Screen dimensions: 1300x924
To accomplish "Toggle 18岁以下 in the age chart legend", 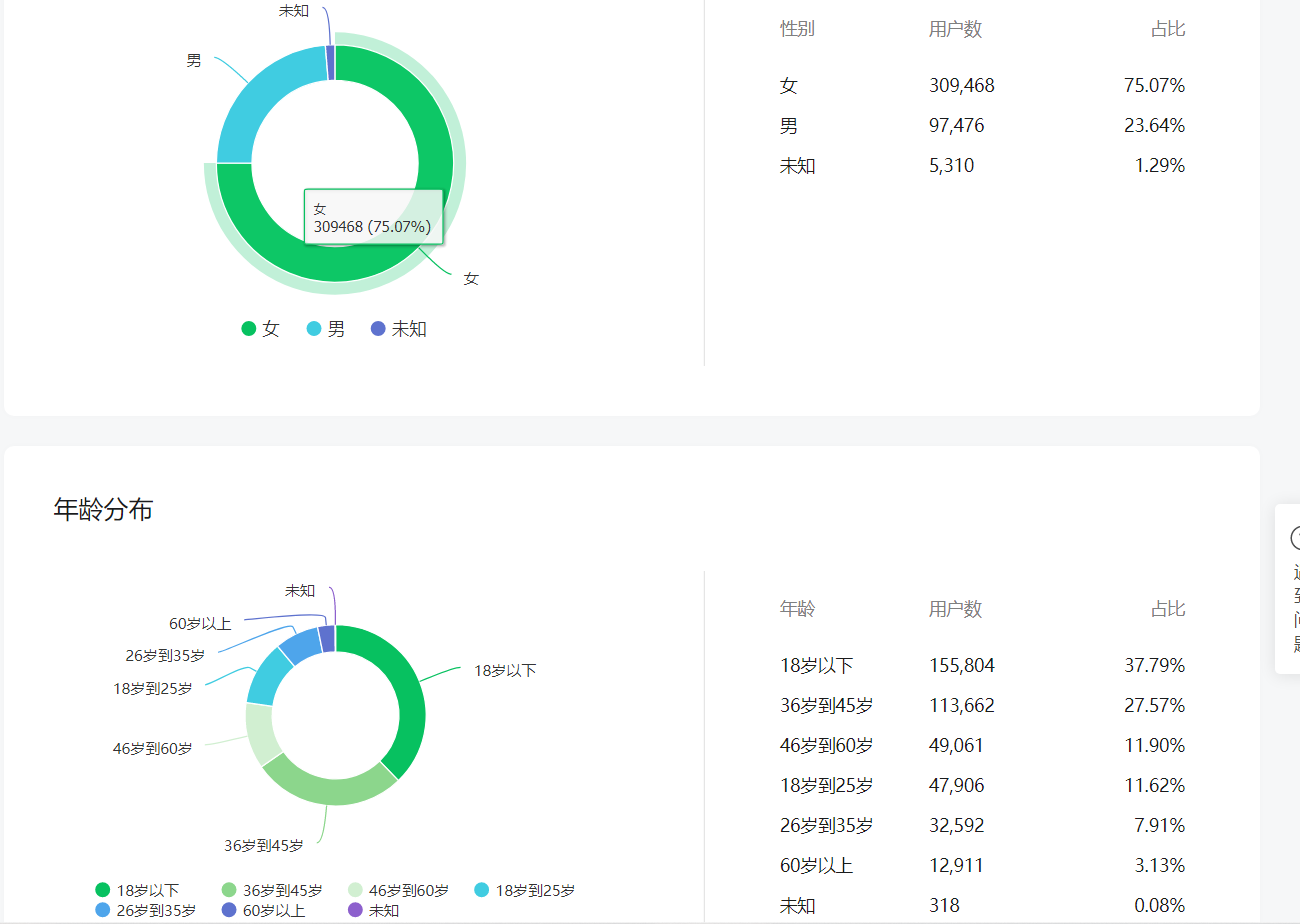I will tap(137, 890).
